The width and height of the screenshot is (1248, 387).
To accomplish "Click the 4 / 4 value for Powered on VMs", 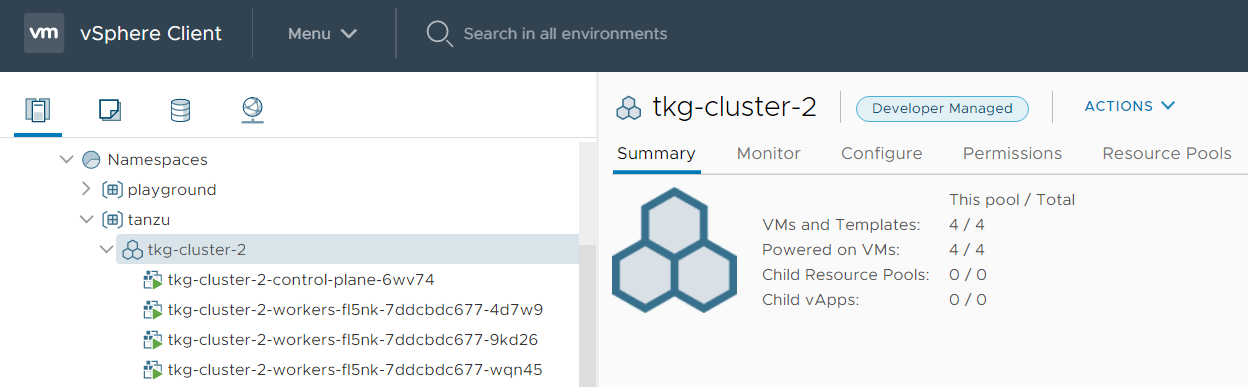I will click(967, 250).
